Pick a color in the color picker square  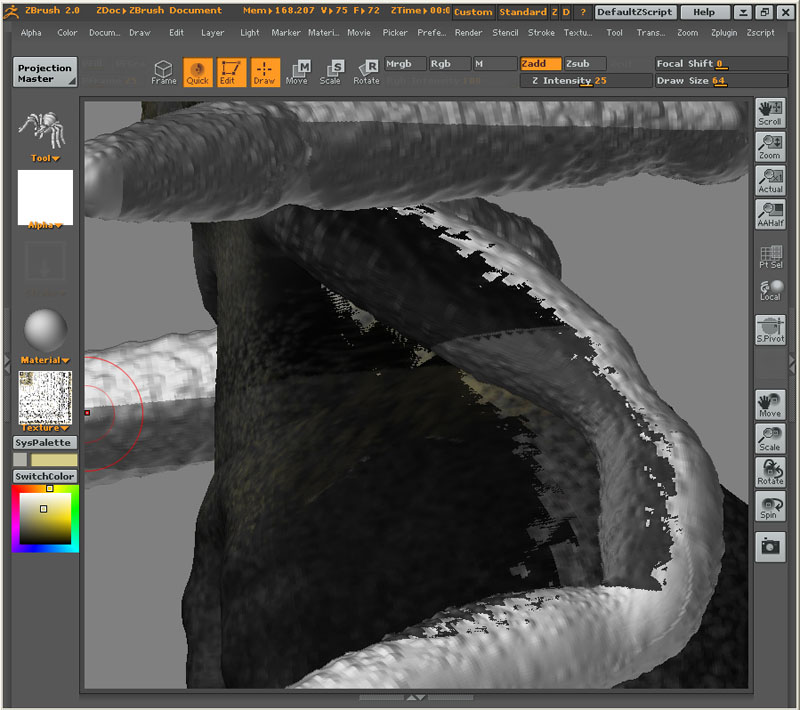pos(45,518)
